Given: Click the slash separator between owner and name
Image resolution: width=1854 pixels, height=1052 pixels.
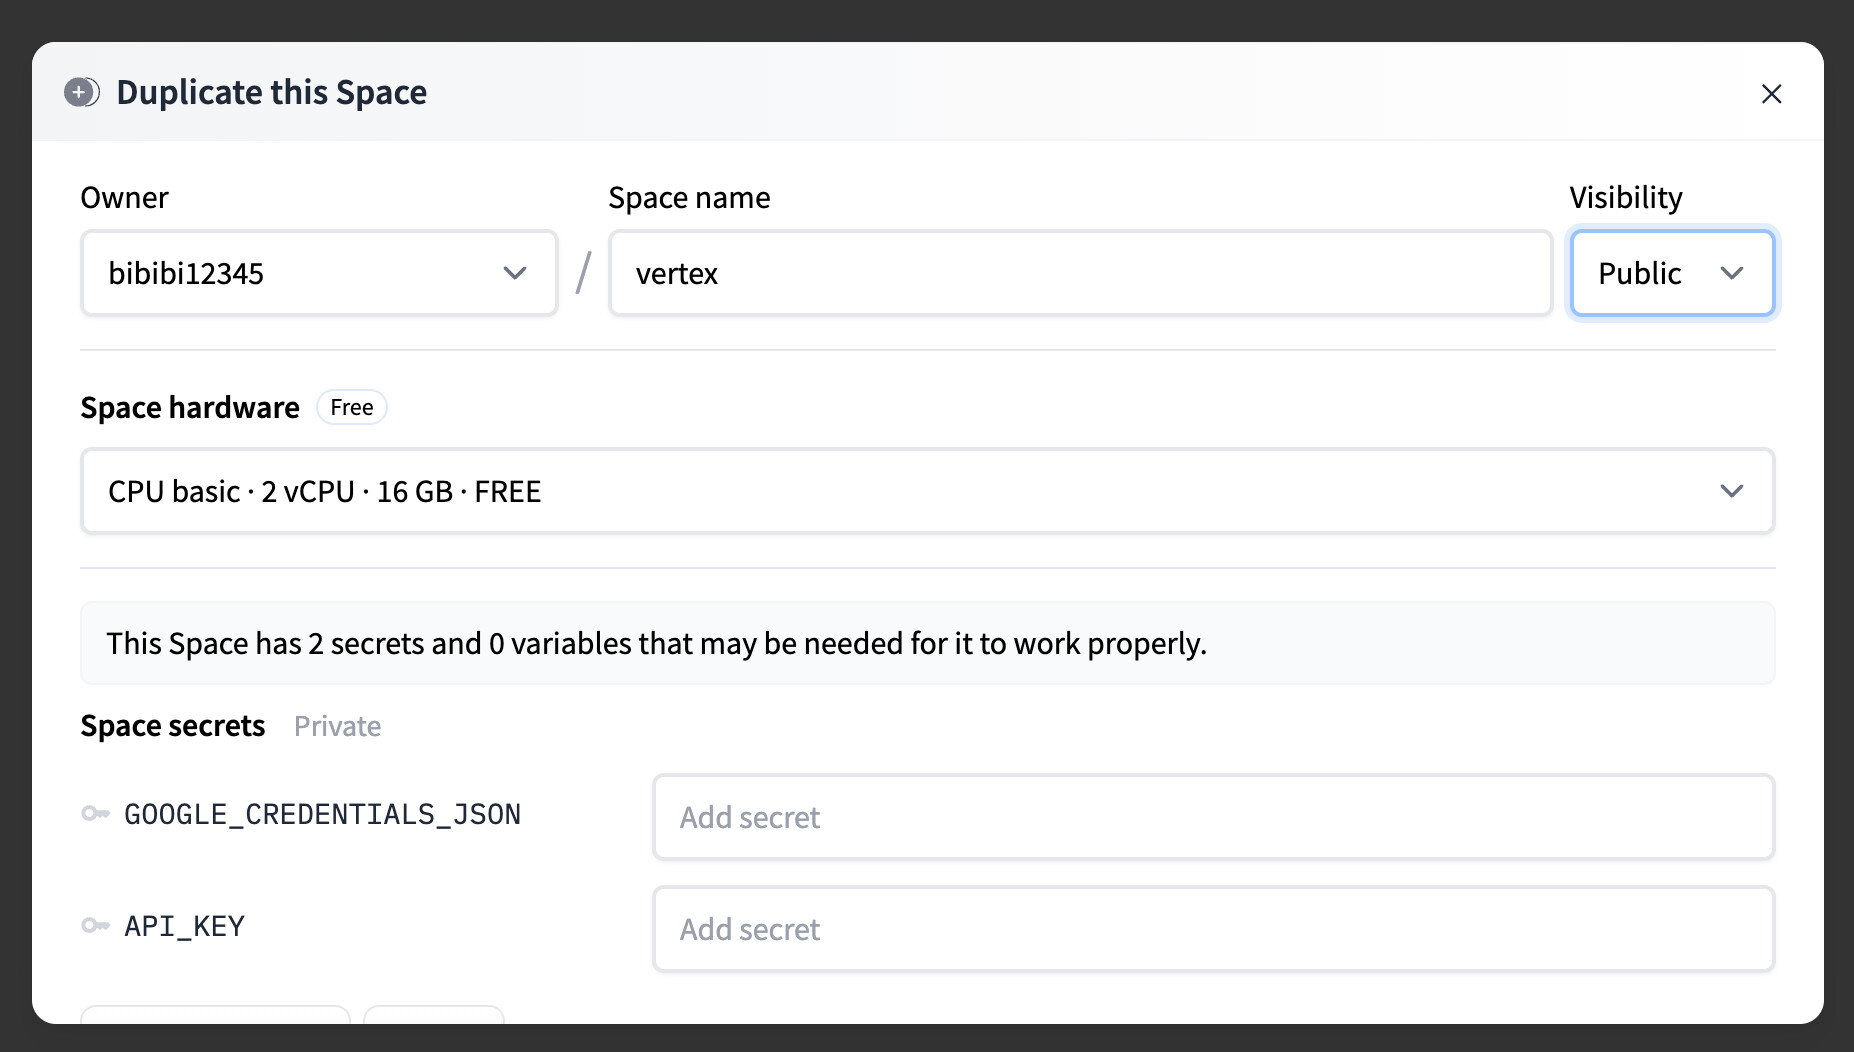Looking at the screenshot, I should click(583, 273).
